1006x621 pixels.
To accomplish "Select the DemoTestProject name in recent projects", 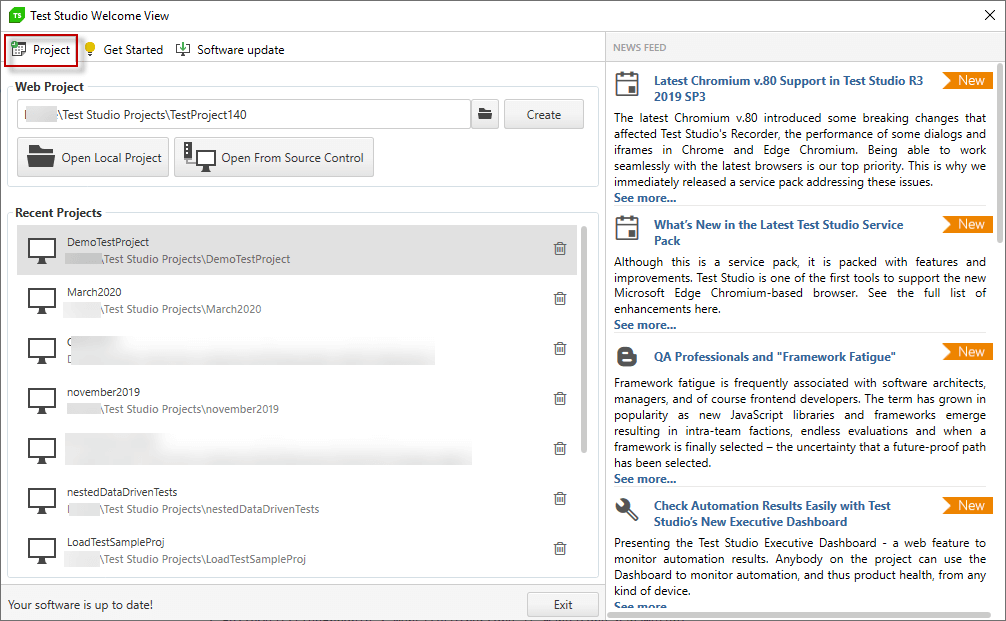I will click(x=108, y=242).
